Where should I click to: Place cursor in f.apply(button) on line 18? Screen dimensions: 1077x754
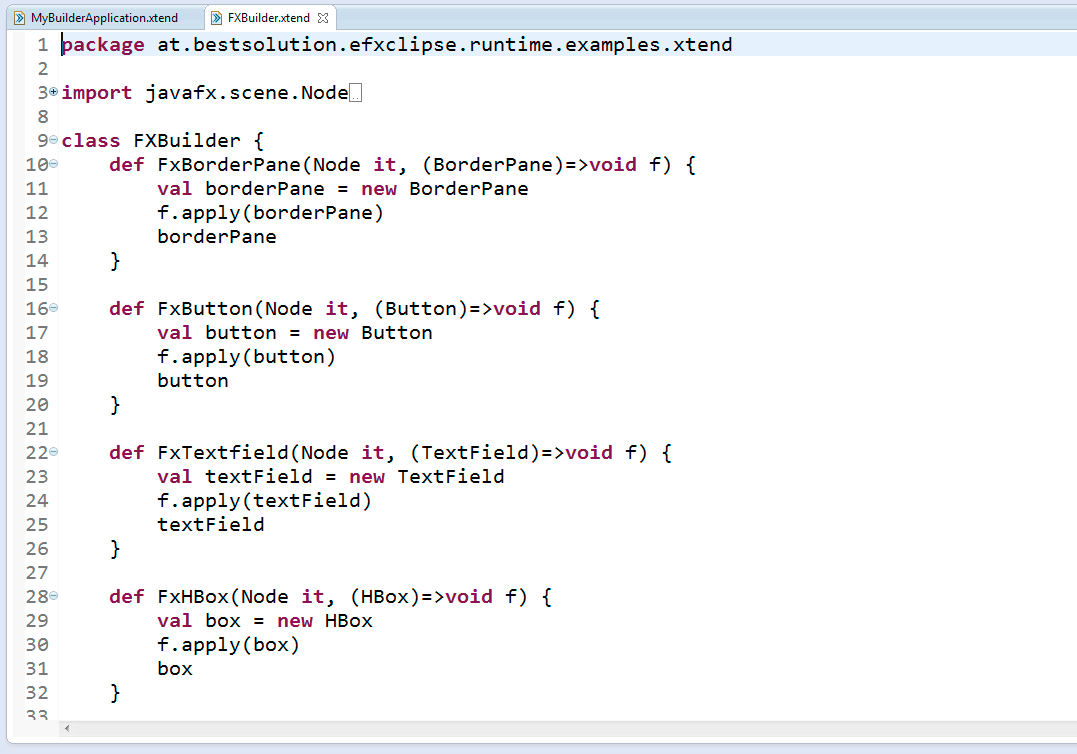[246, 357]
